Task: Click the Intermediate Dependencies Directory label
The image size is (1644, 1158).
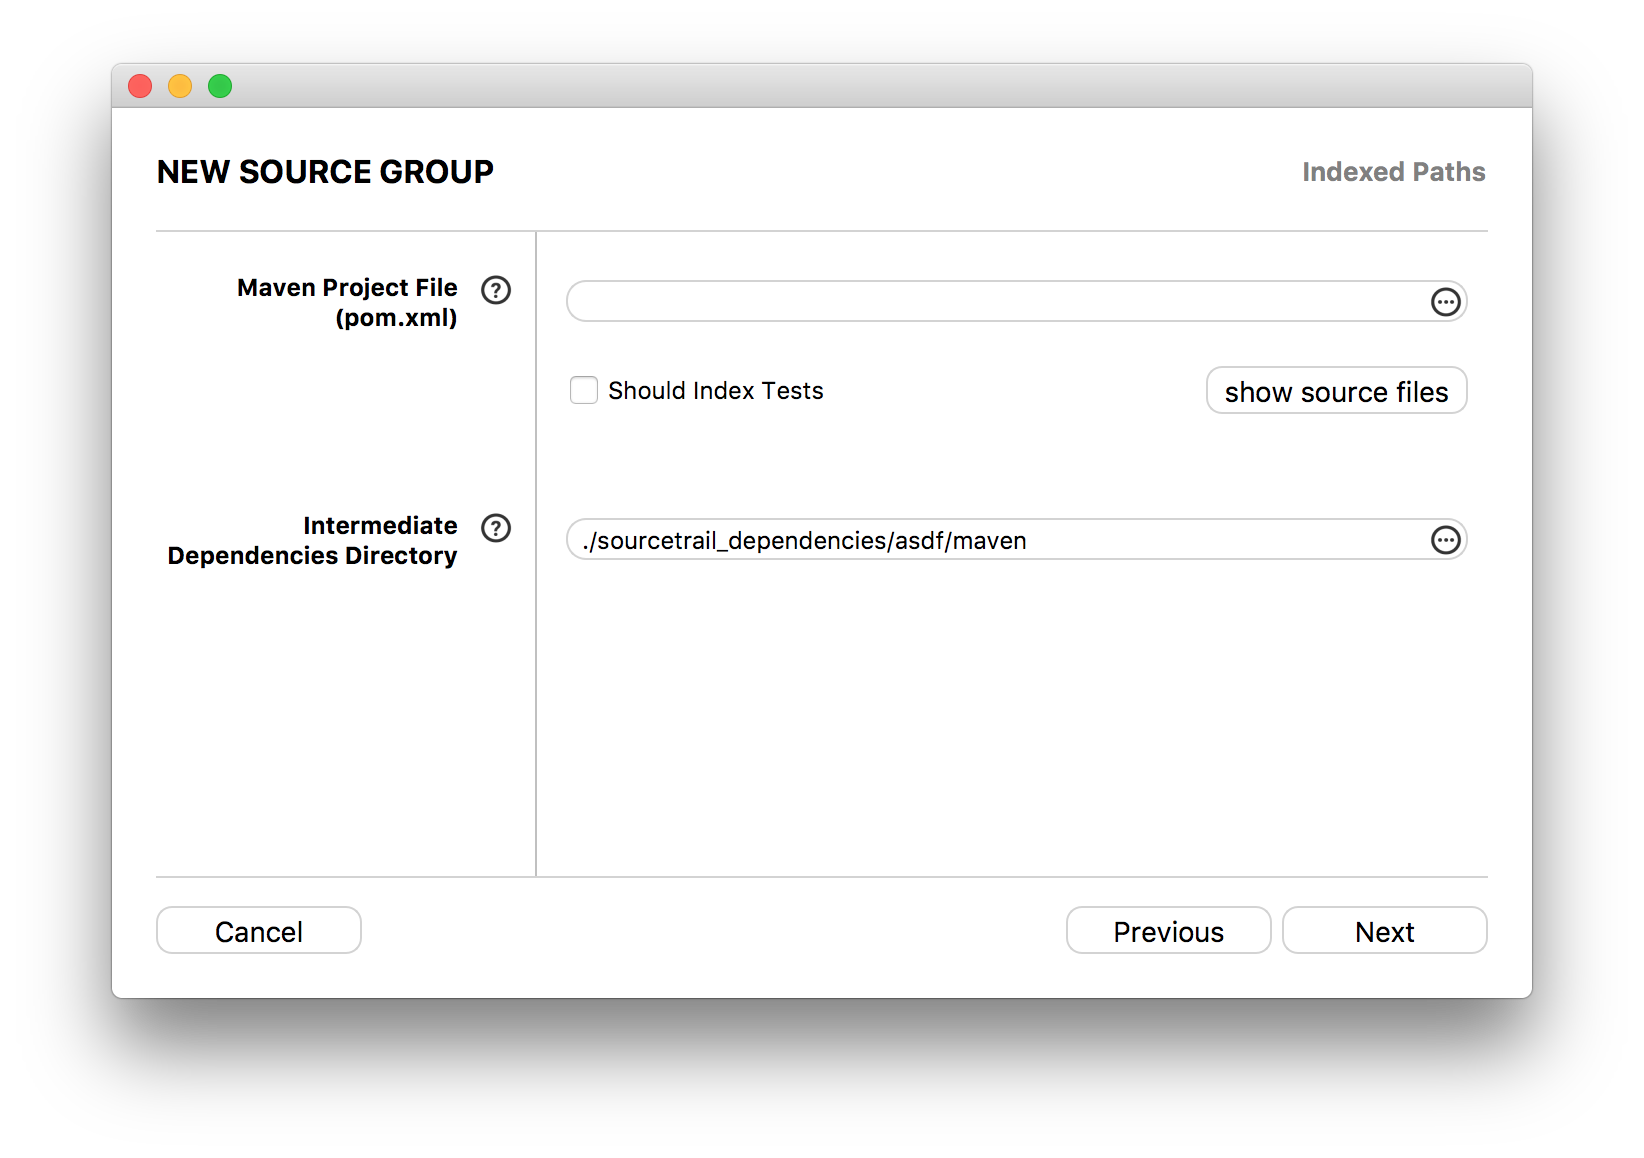Action: coord(312,540)
